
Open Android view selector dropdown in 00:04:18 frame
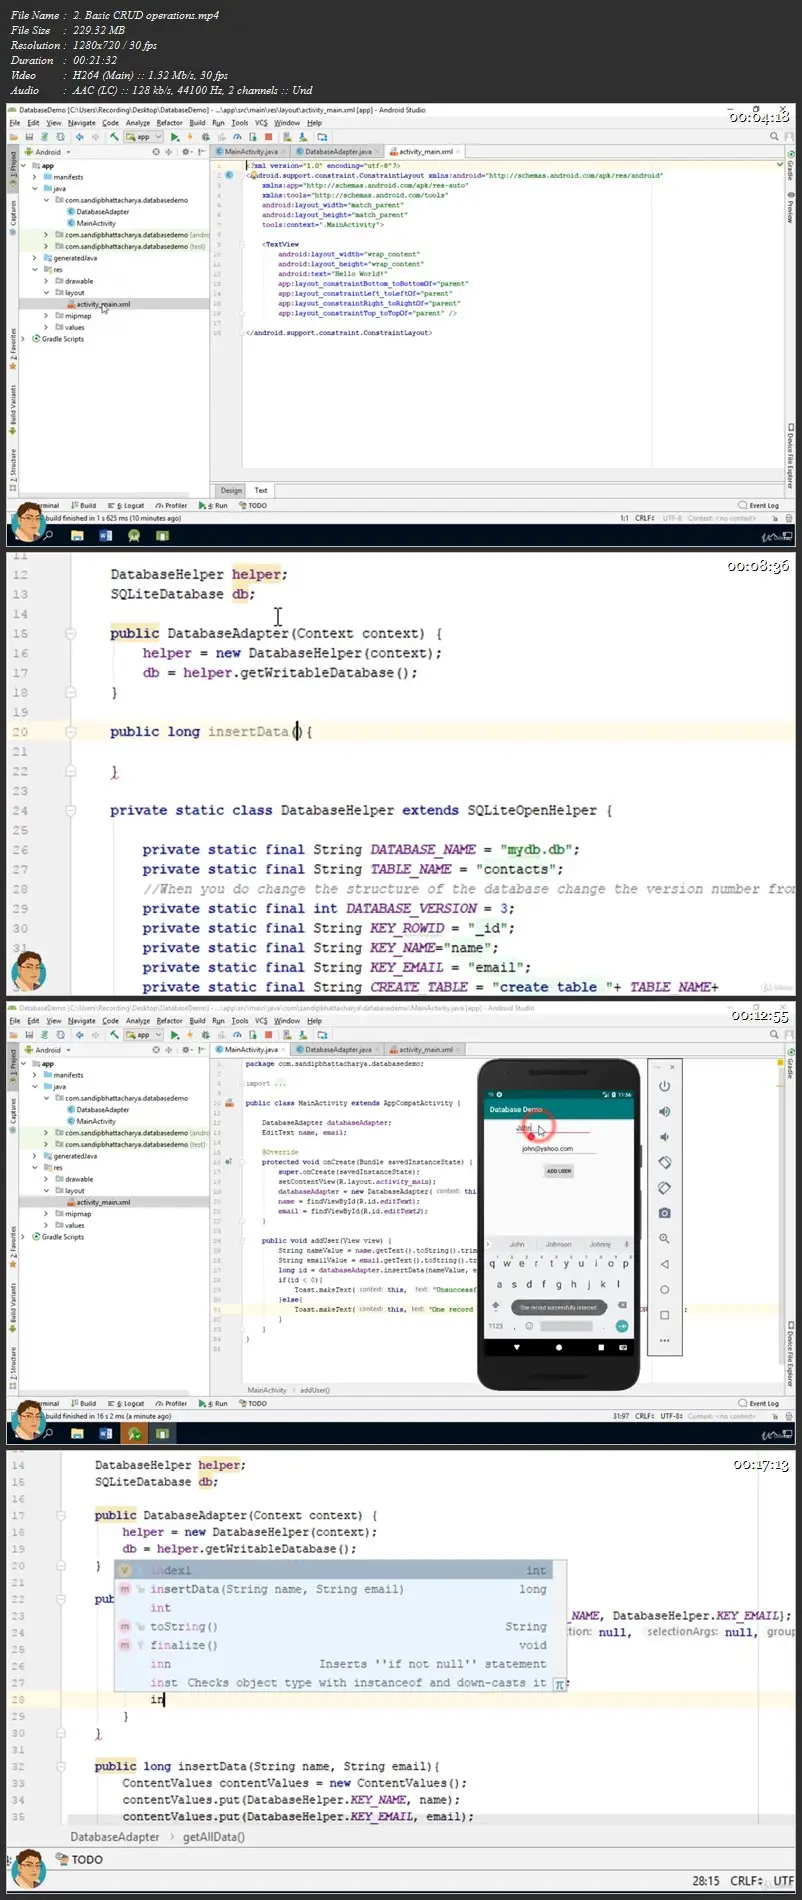[x=48, y=152]
